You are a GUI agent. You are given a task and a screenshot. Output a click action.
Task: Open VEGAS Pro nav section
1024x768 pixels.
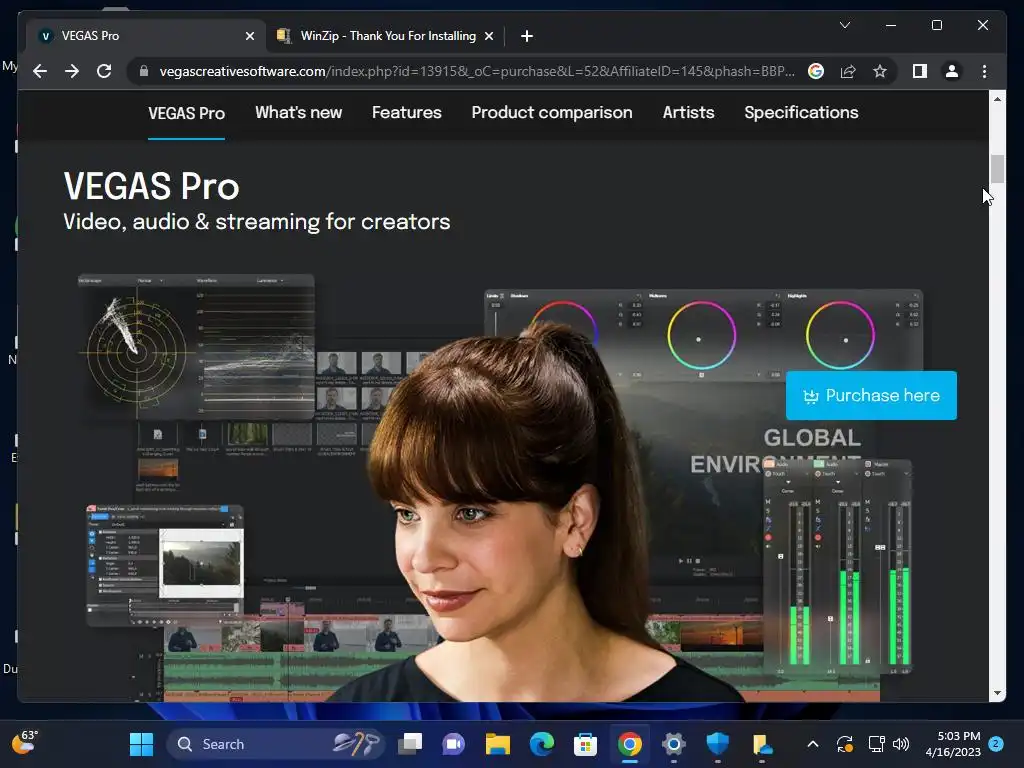(x=186, y=113)
